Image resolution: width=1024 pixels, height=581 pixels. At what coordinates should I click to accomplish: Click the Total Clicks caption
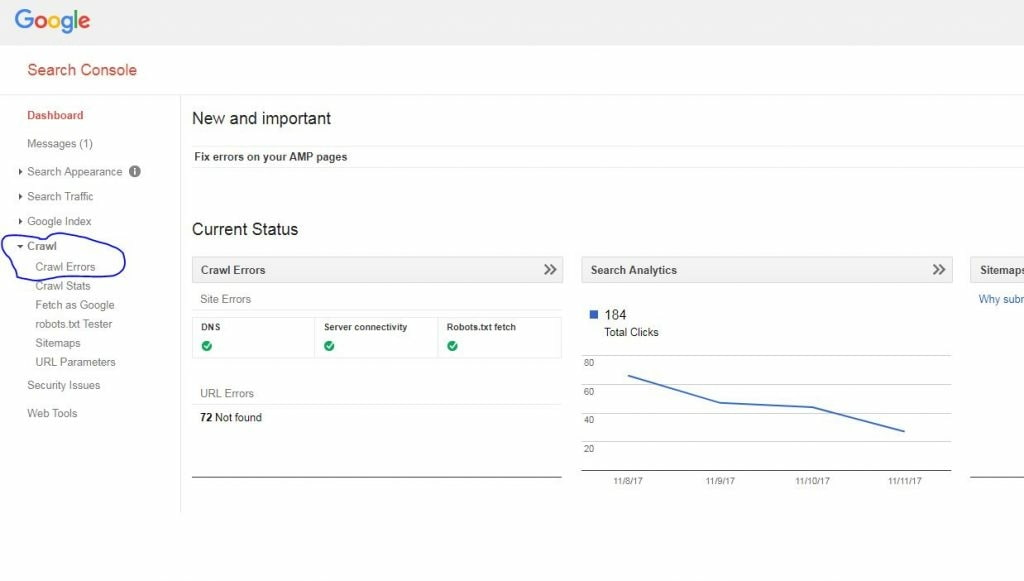click(631, 332)
